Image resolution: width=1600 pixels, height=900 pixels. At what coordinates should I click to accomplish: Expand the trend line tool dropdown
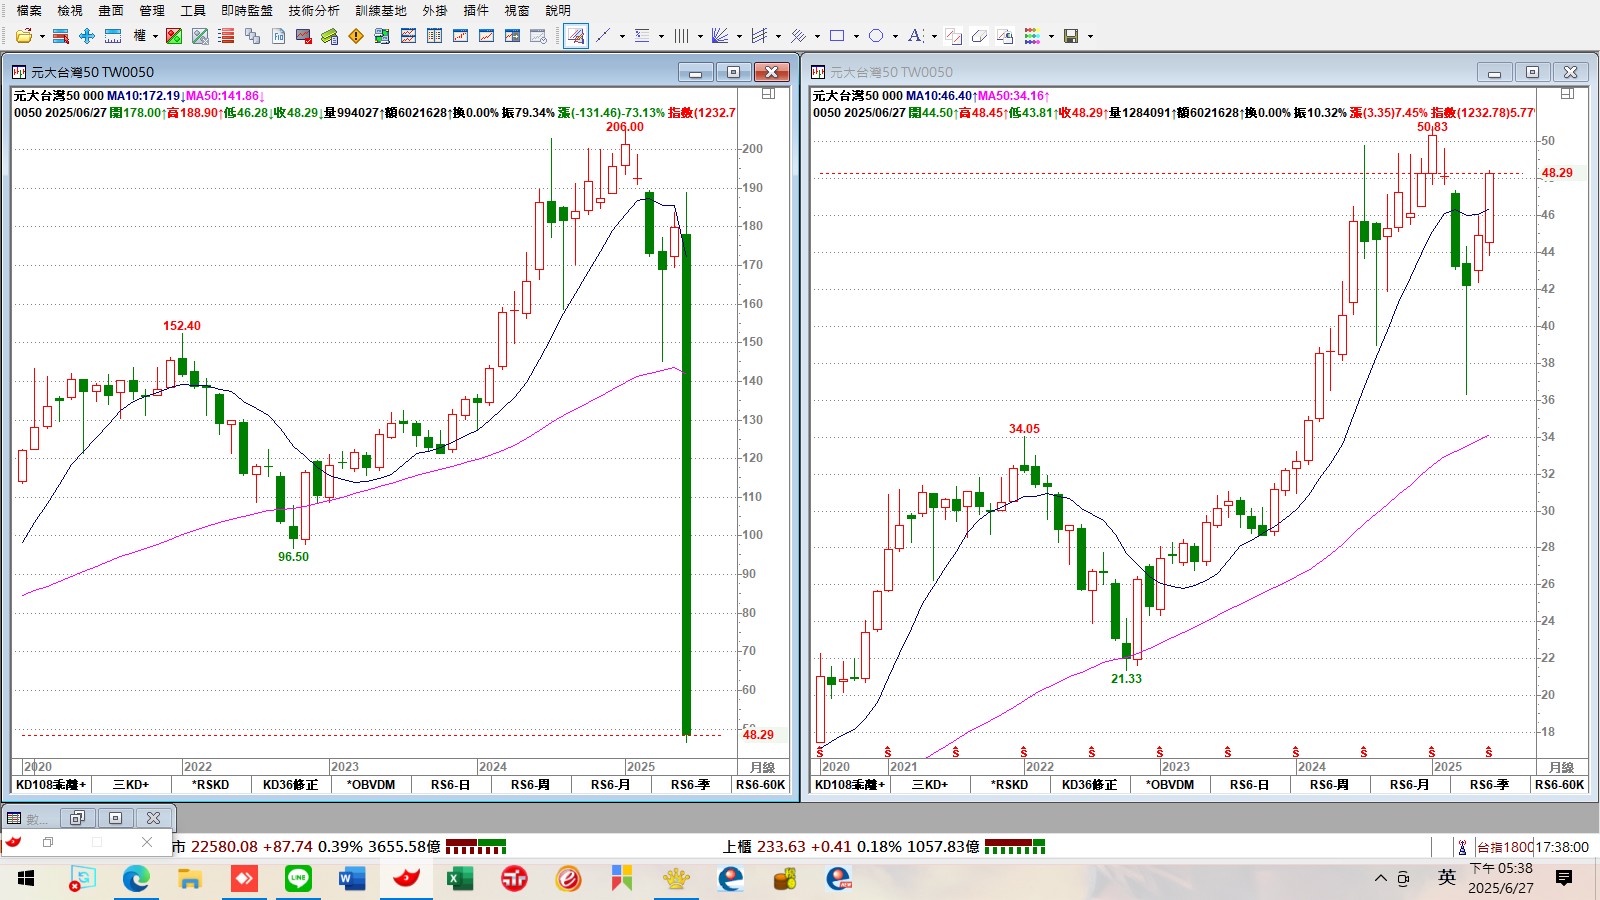click(x=622, y=37)
